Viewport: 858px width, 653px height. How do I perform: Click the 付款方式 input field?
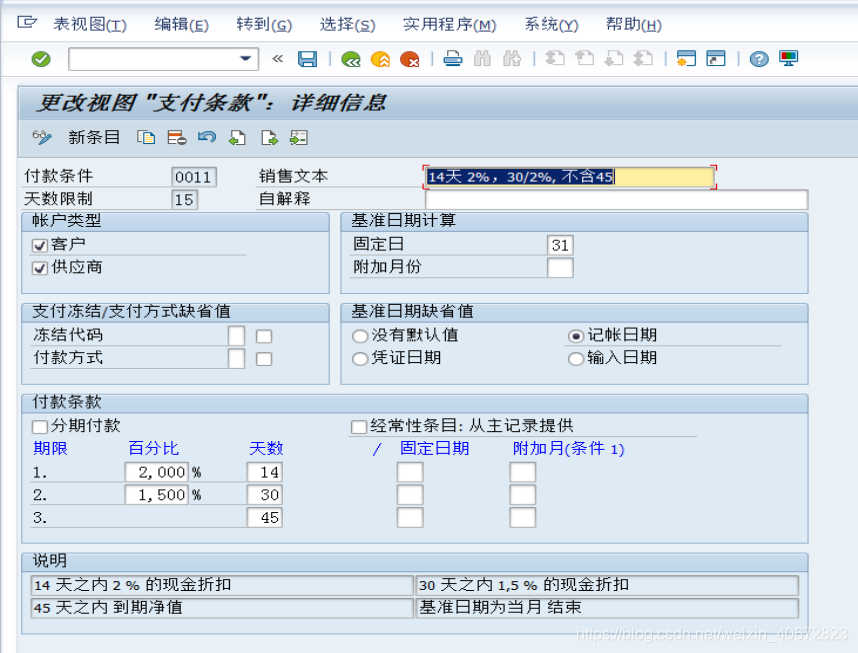click(x=236, y=359)
